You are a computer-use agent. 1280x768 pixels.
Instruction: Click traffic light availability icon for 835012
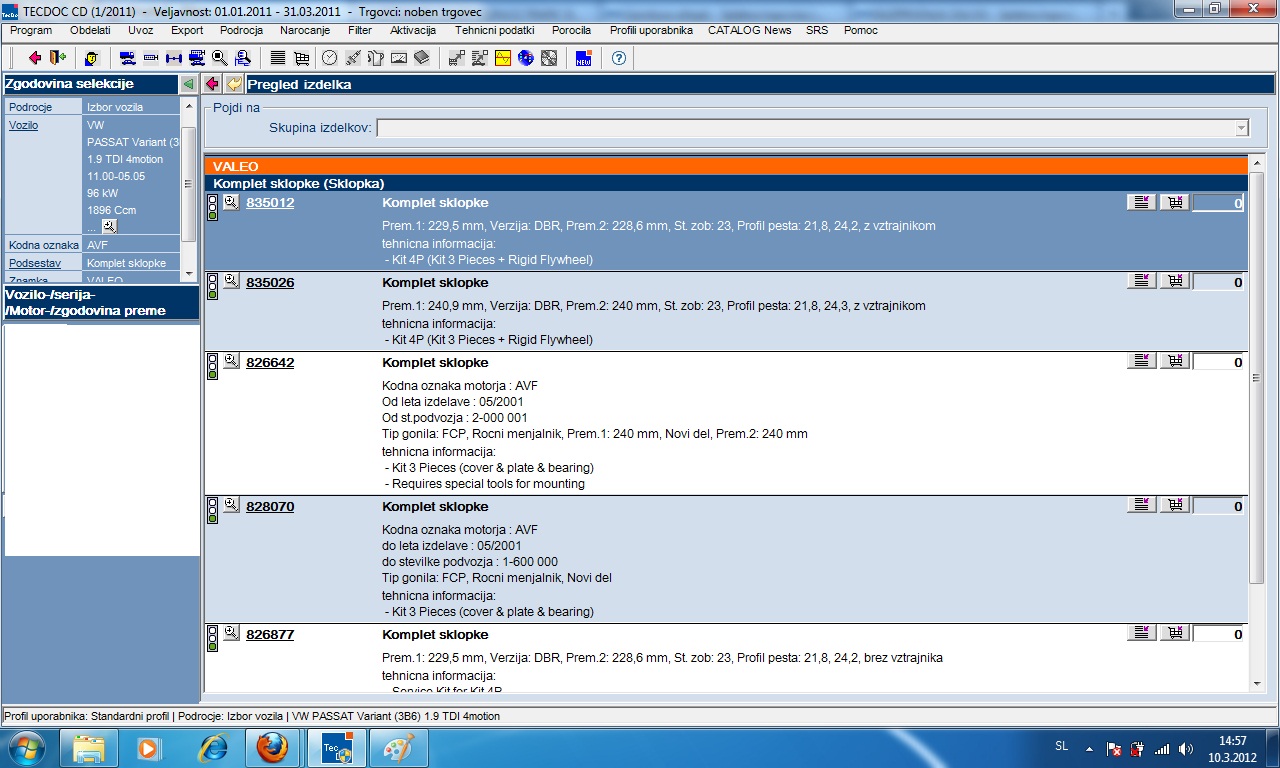(x=212, y=207)
